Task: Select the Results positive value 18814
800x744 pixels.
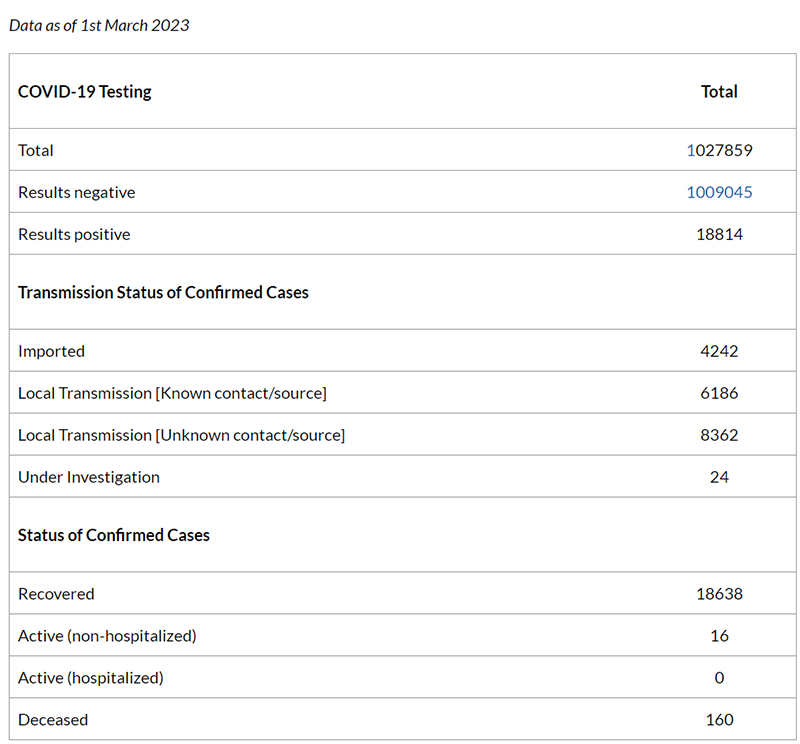Action: pos(719,234)
